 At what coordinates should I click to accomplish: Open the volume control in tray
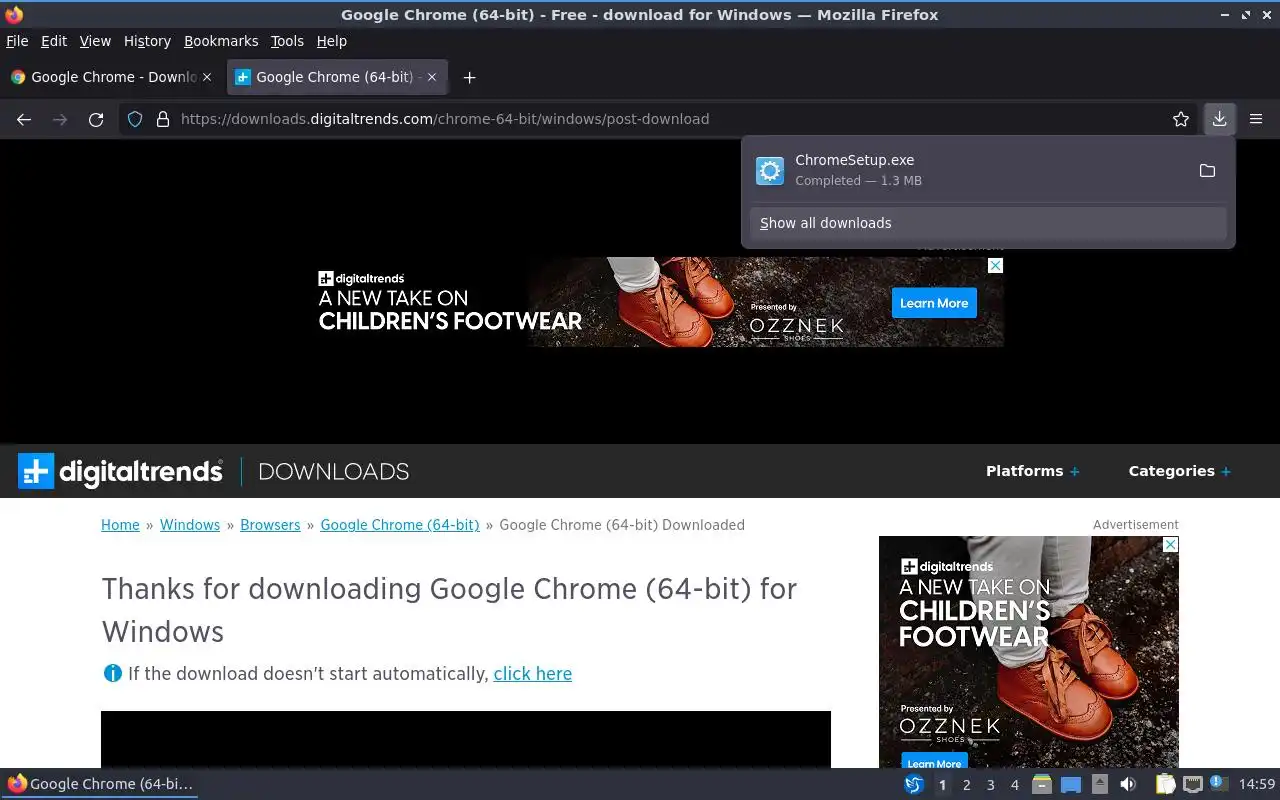click(1128, 784)
